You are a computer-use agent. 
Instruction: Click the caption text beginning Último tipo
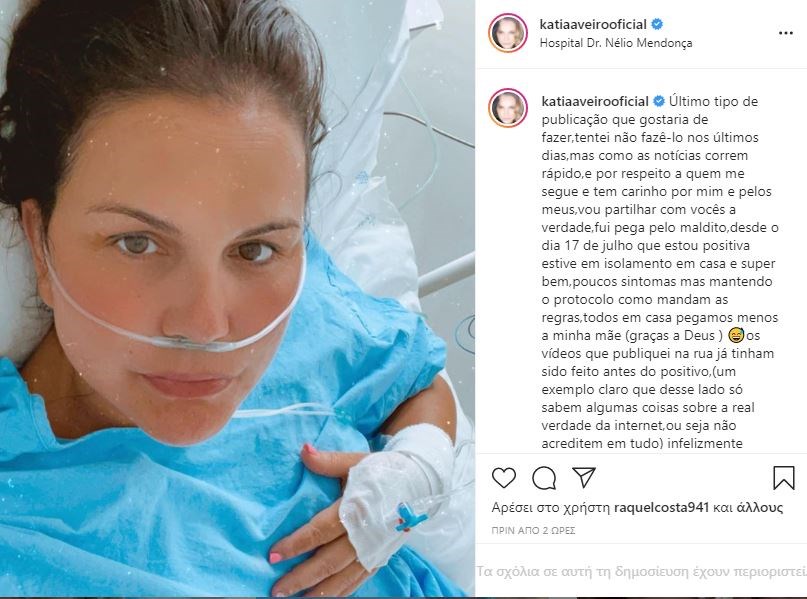point(660,272)
